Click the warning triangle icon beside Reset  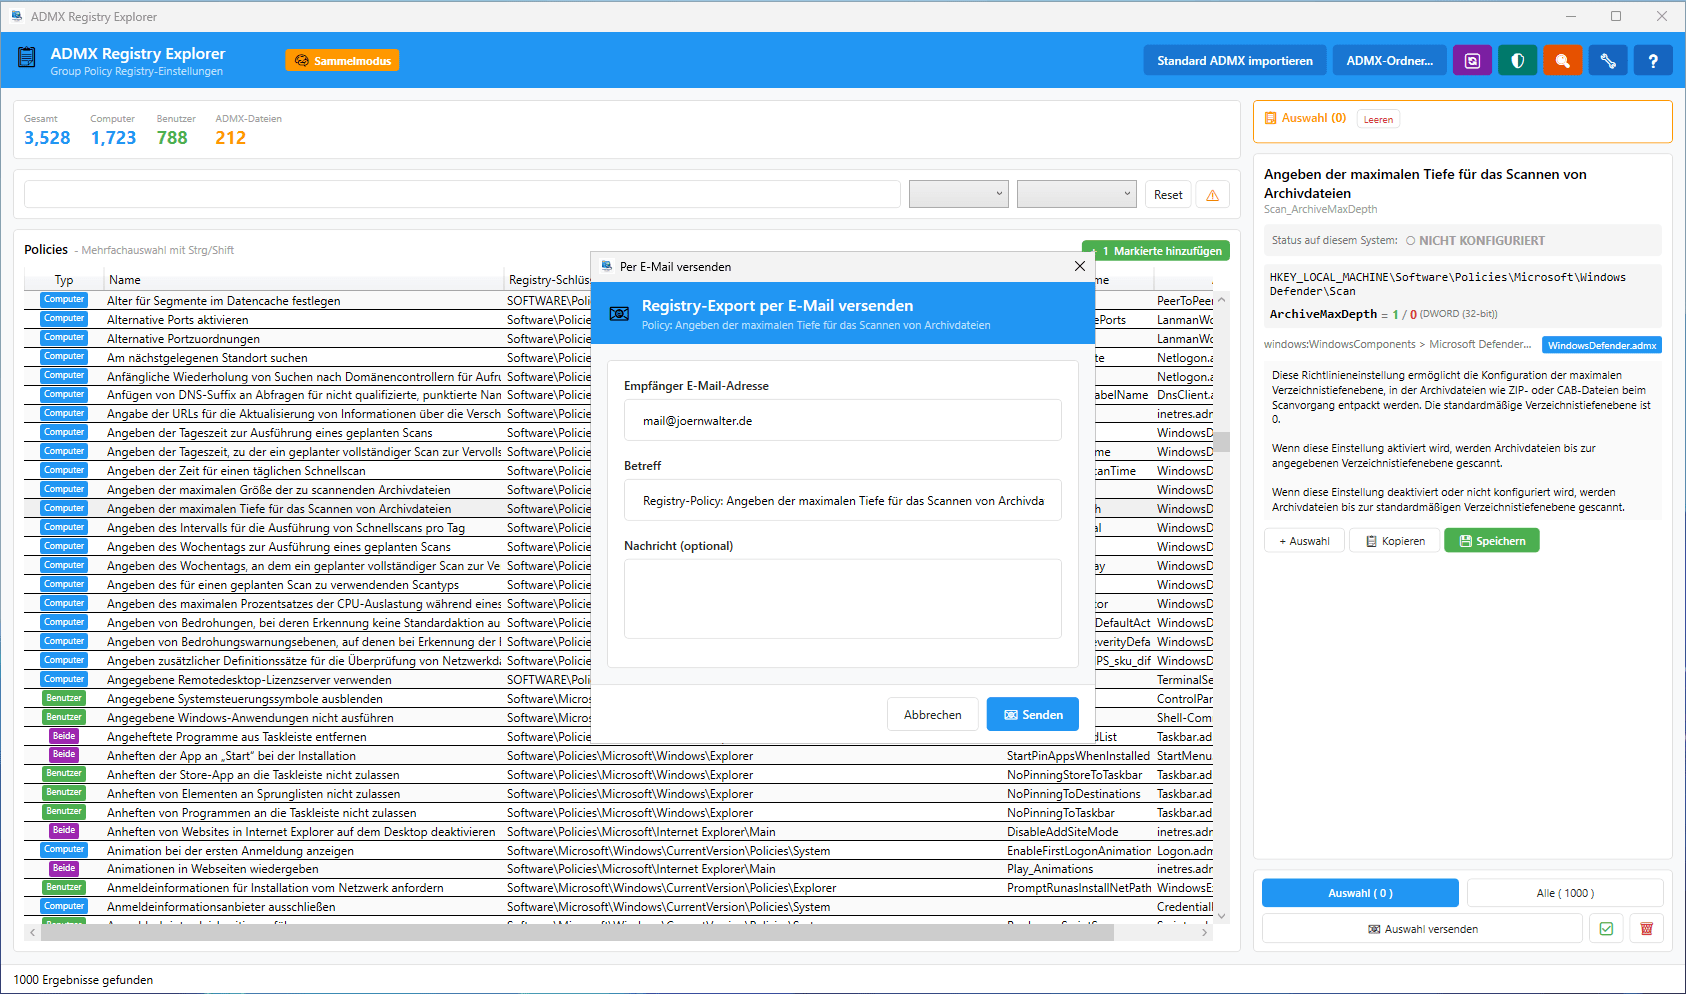click(1212, 195)
